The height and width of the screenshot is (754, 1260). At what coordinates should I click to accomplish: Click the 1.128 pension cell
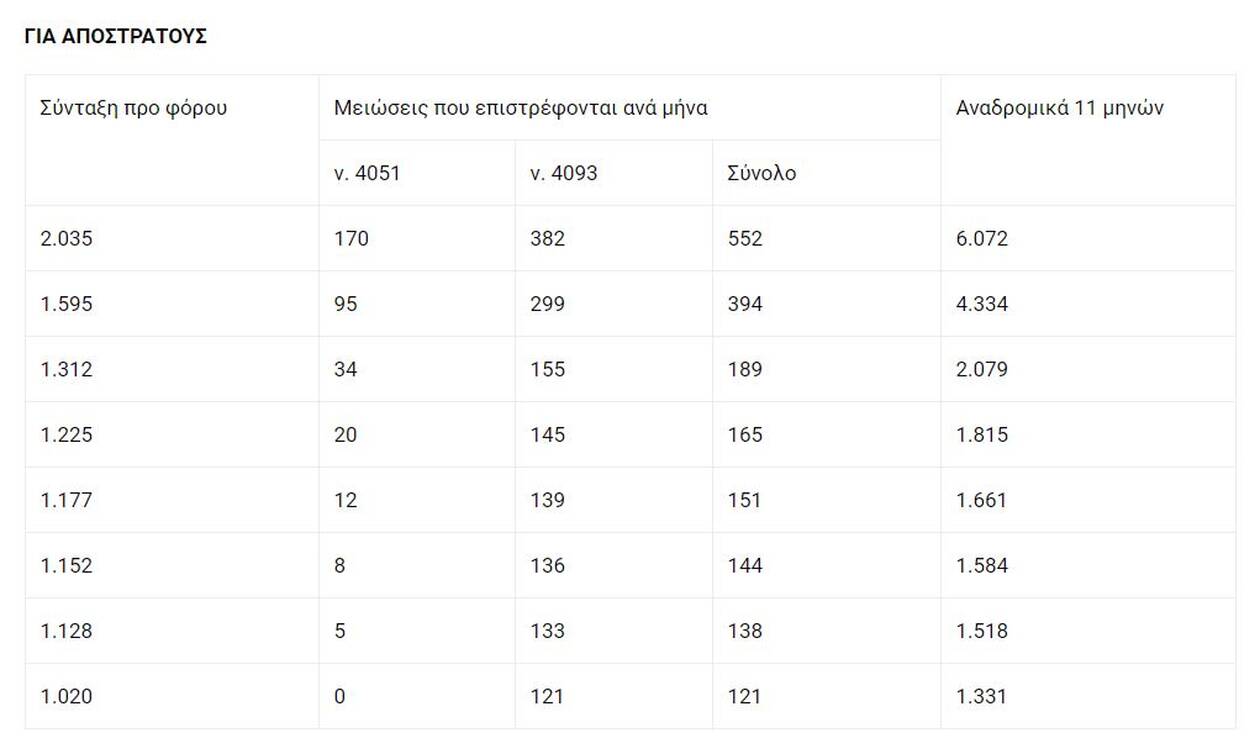[67, 631]
